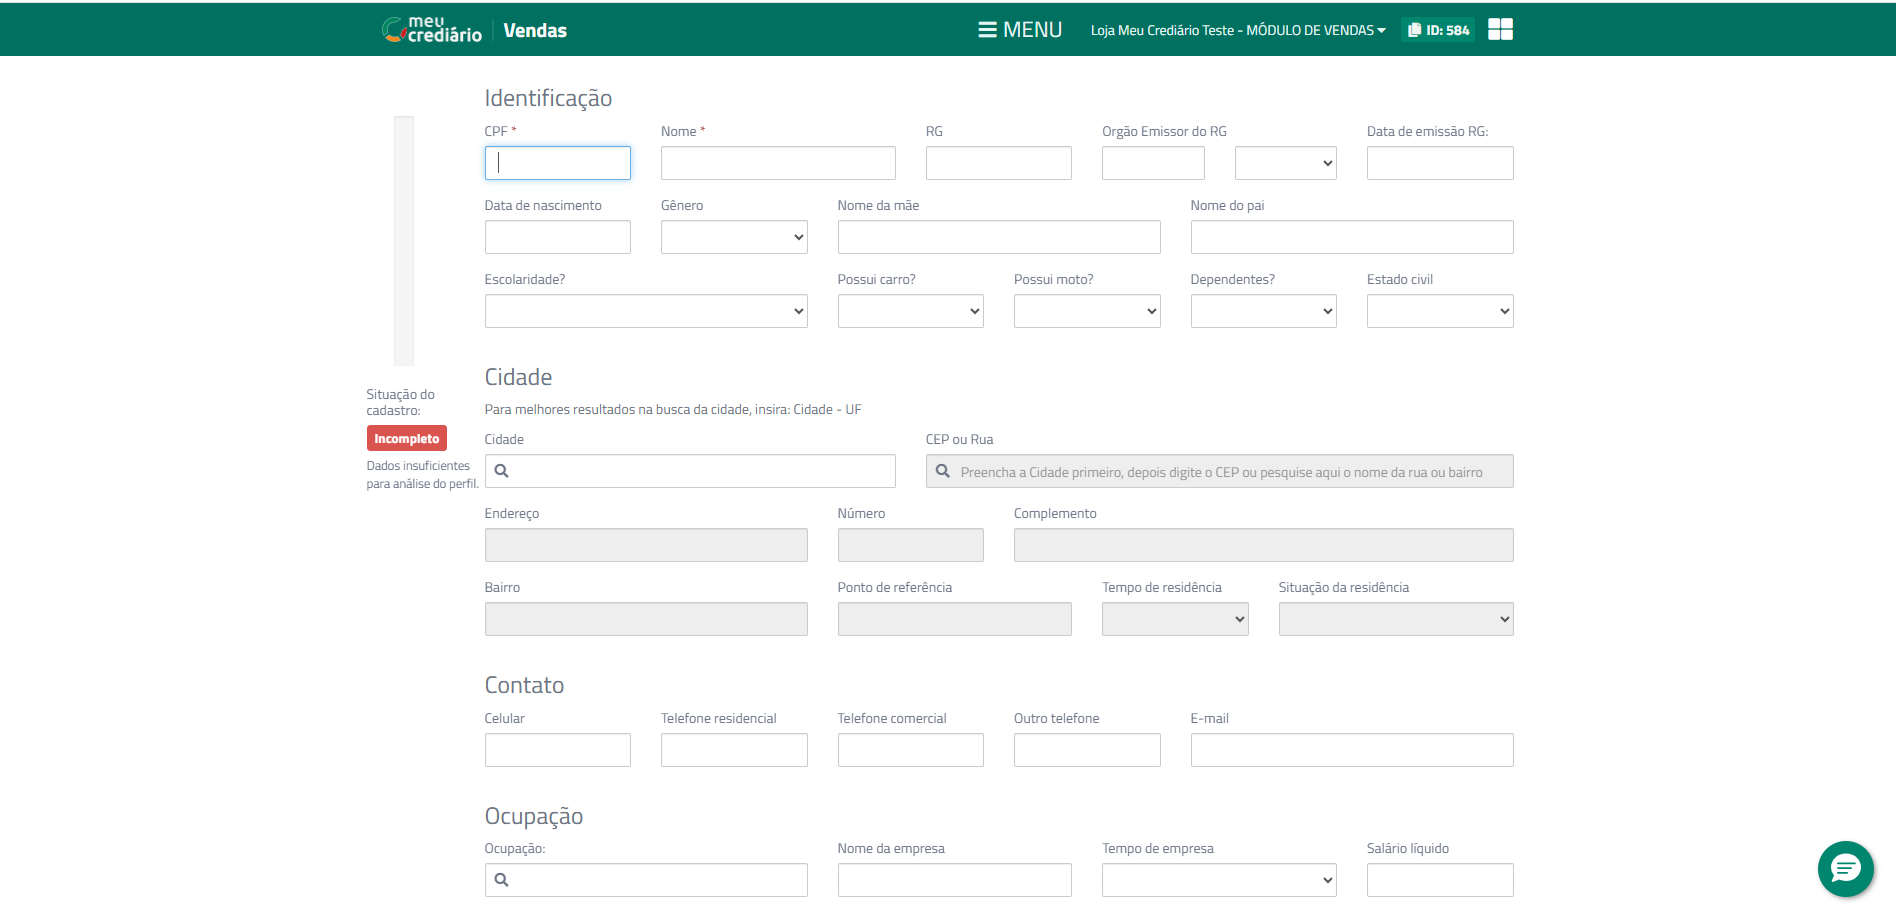
Task: Click search icon in Cidade field
Action: pos(502,471)
